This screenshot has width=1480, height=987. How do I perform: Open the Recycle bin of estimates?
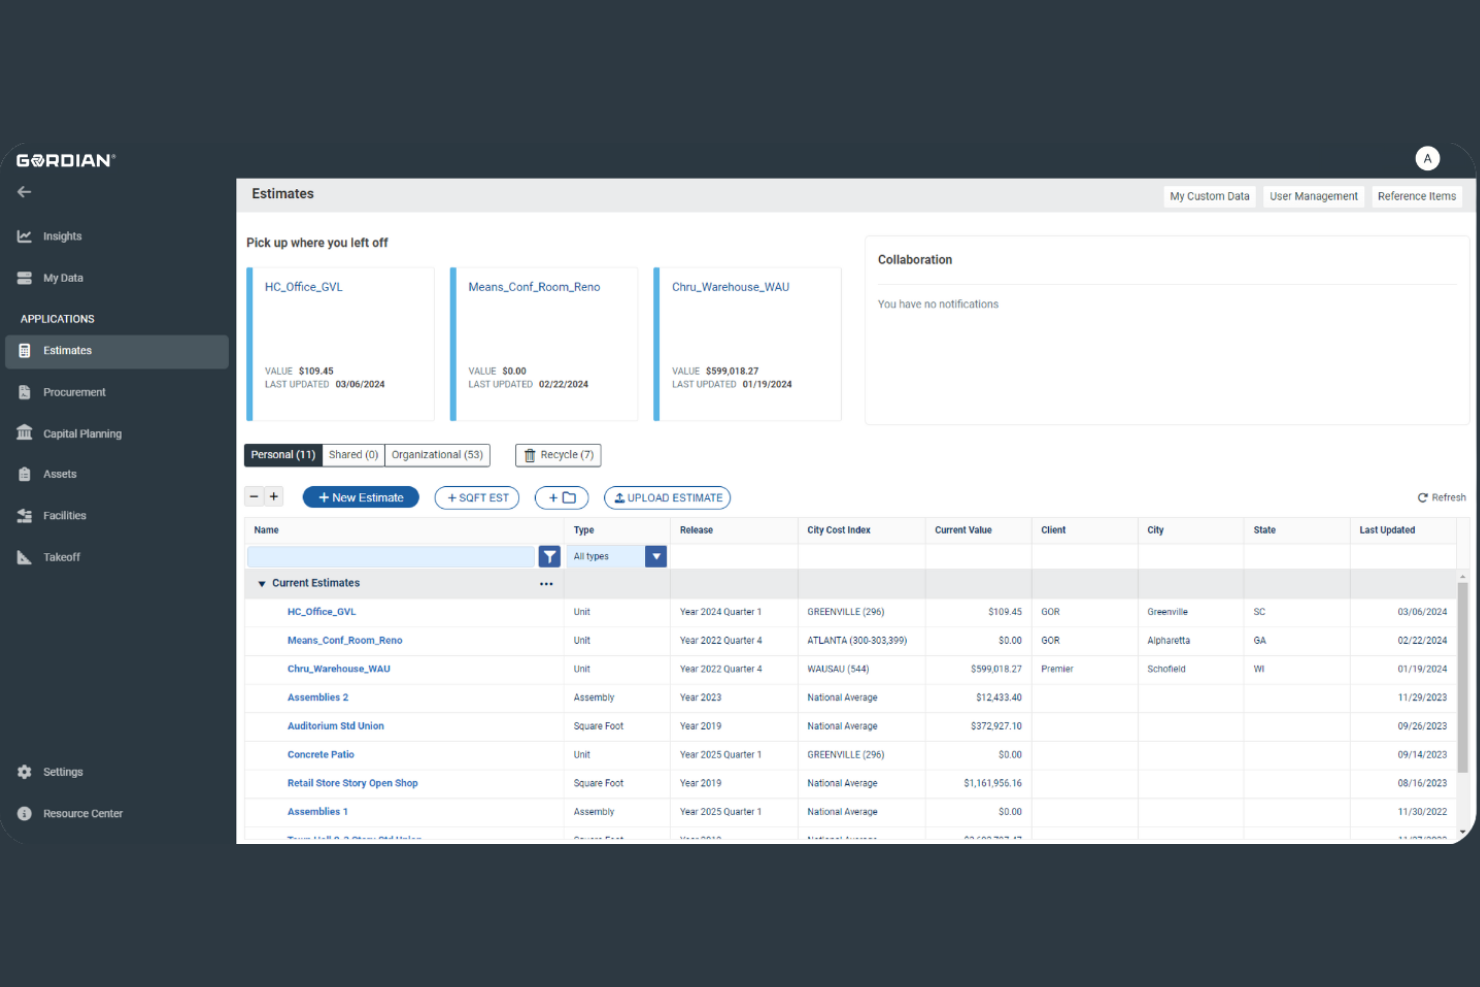pyautogui.click(x=557, y=455)
